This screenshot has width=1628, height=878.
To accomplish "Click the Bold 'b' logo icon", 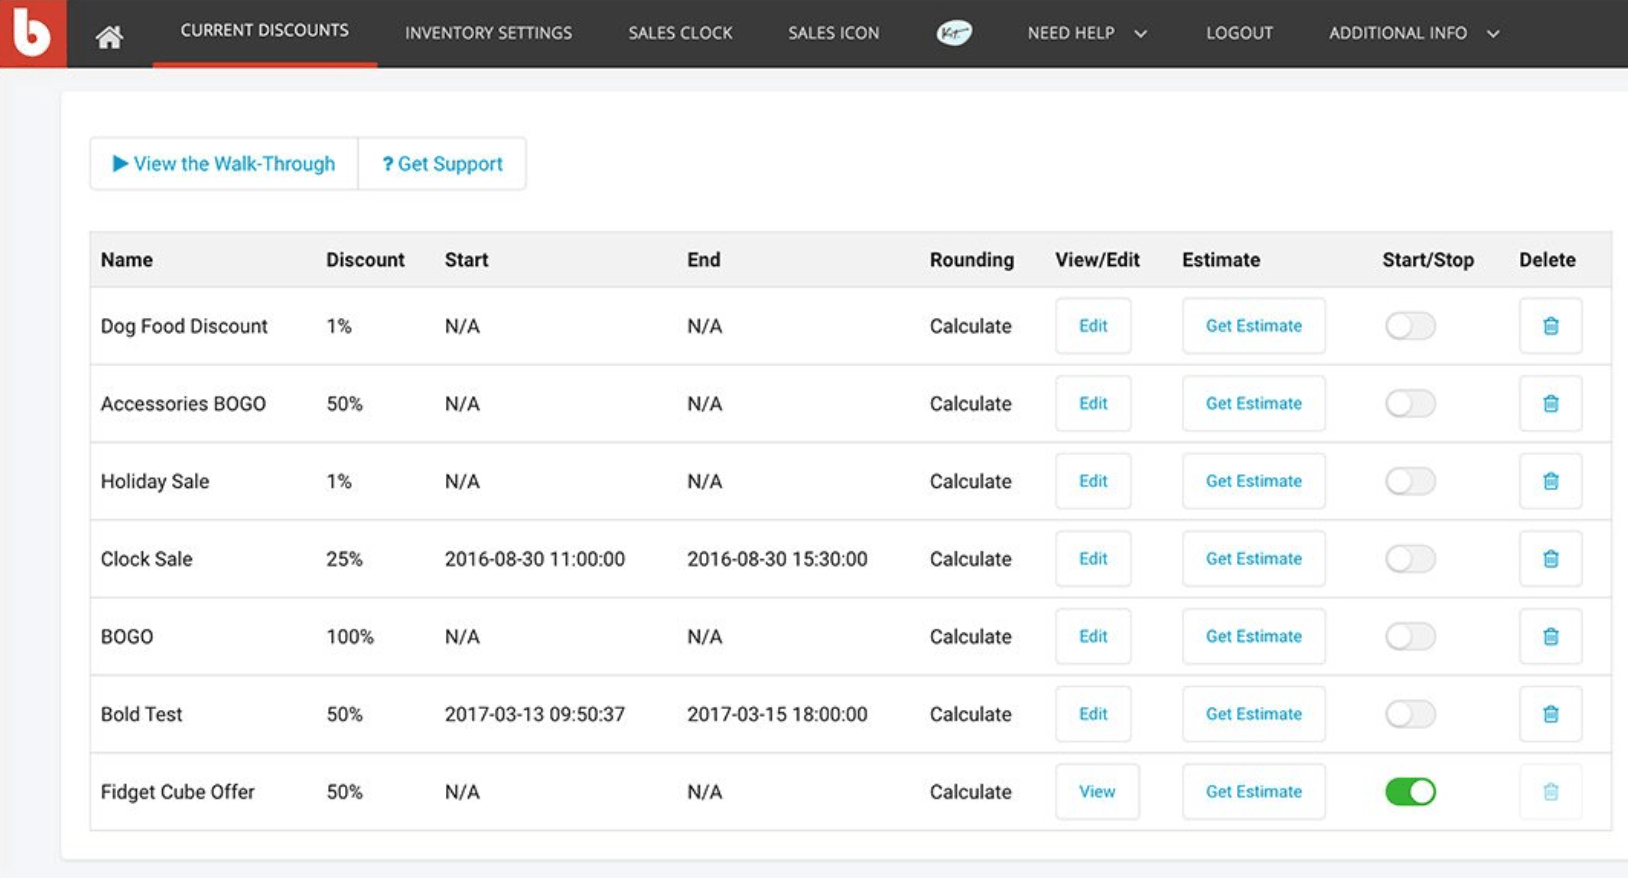I will [x=33, y=33].
